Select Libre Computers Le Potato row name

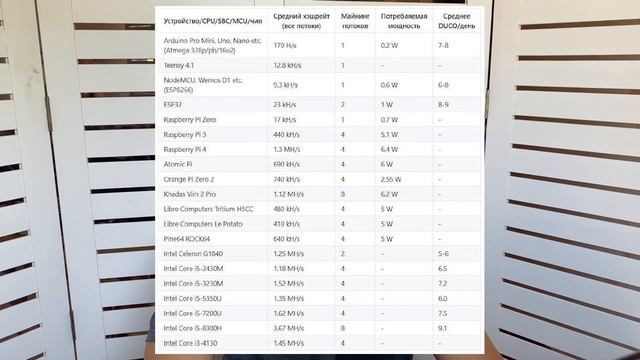[x=203, y=224]
